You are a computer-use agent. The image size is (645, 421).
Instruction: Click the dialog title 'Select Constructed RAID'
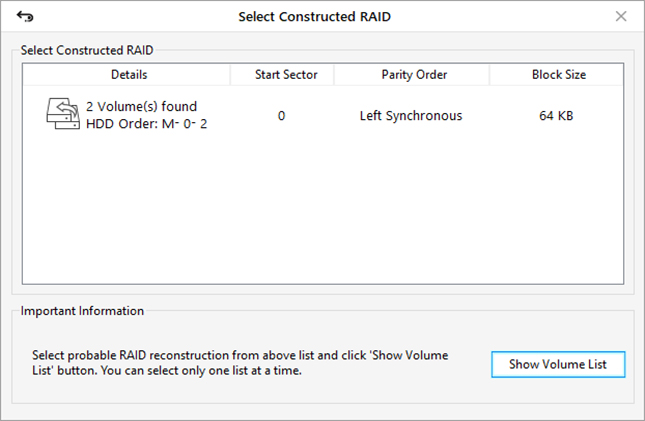(x=315, y=16)
